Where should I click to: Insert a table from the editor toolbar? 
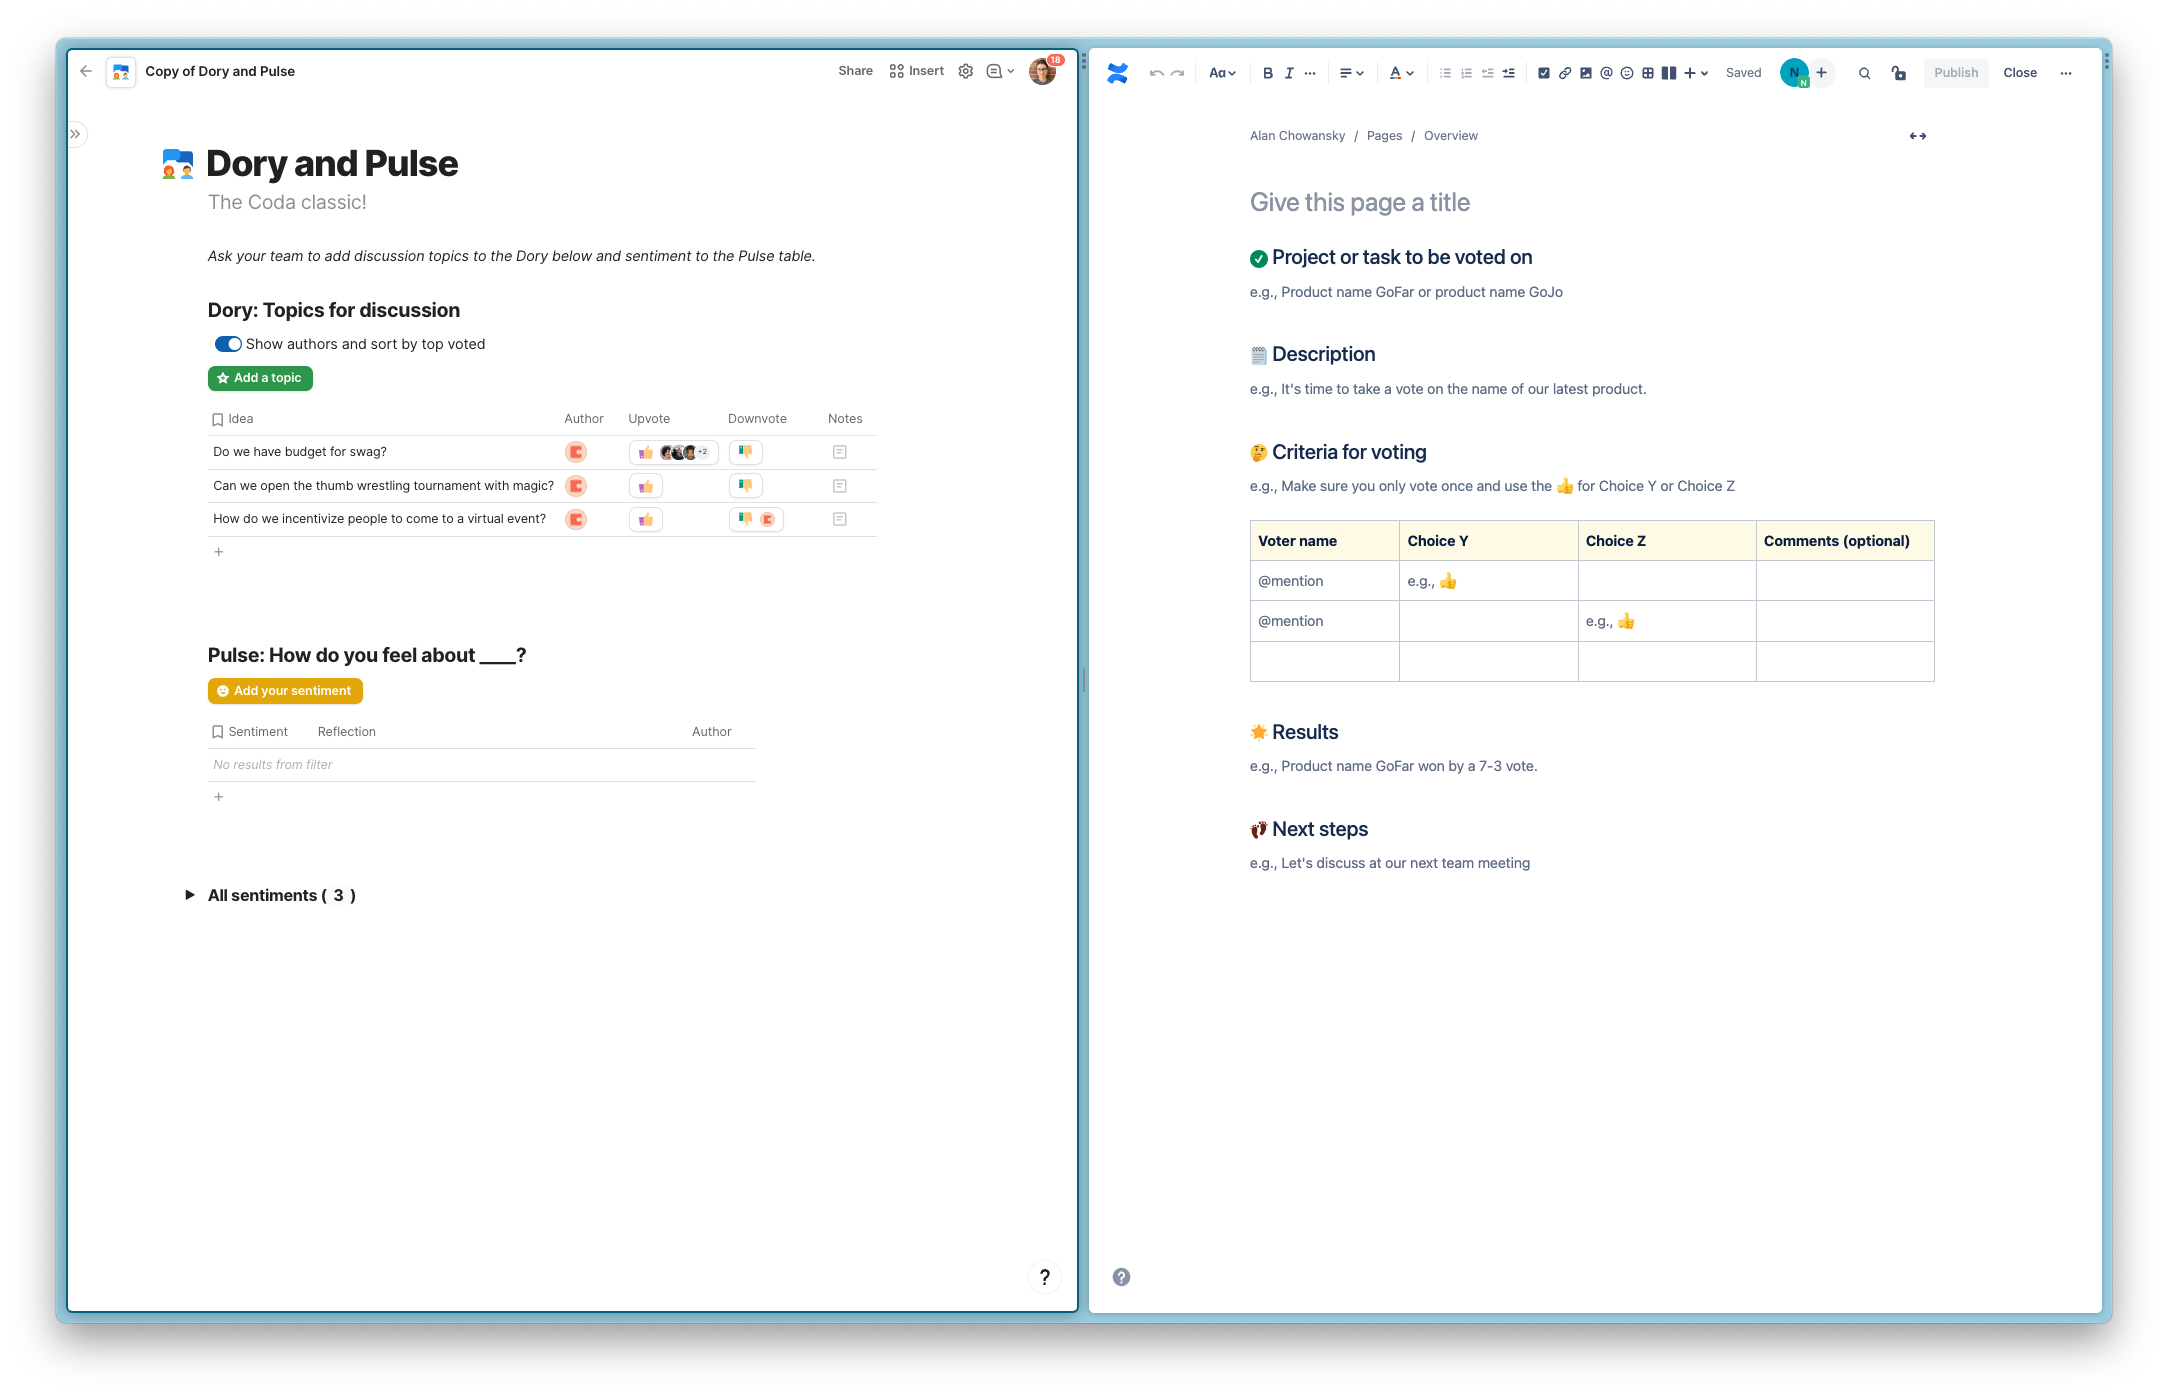1648,73
